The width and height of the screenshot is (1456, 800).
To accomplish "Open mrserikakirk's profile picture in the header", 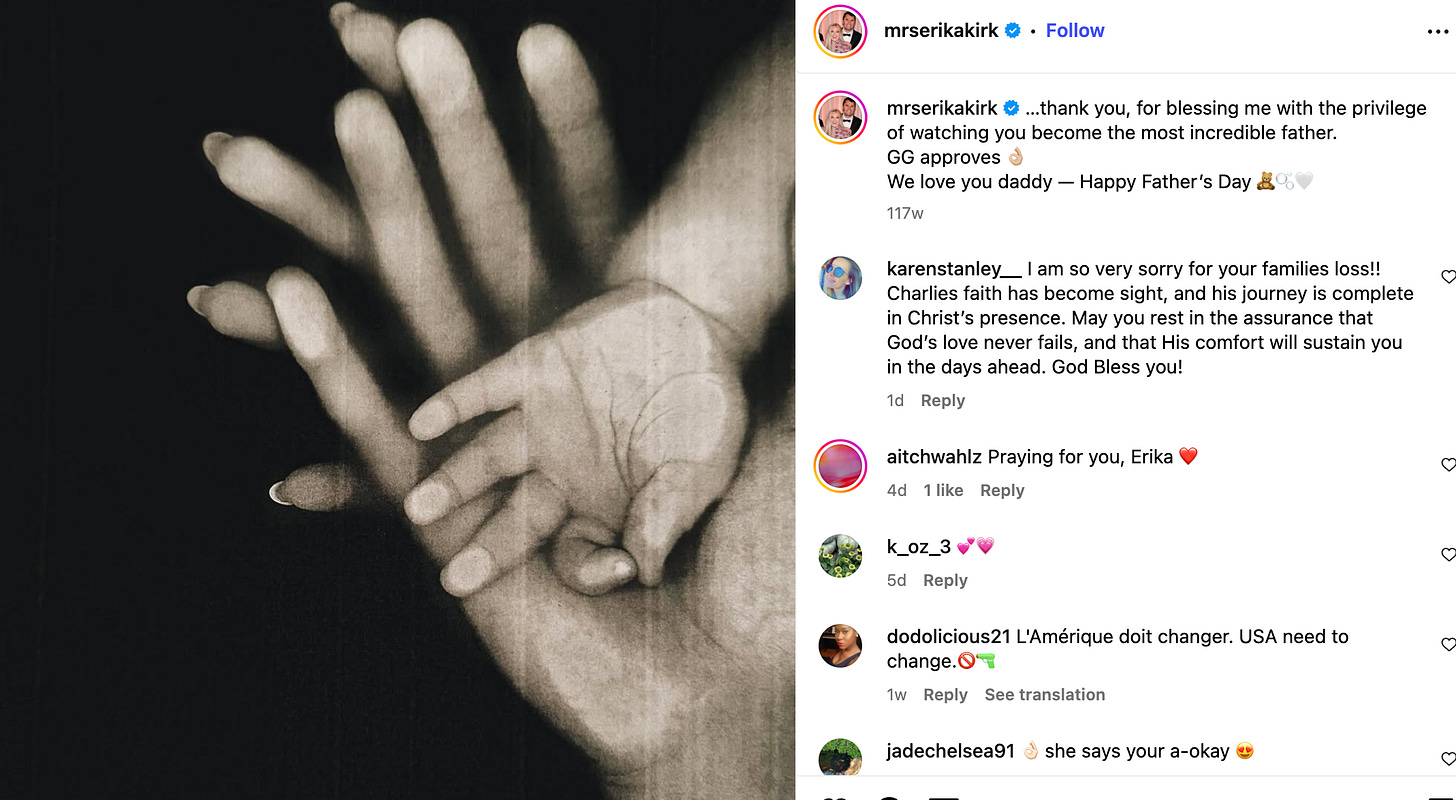I will tap(840, 31).
